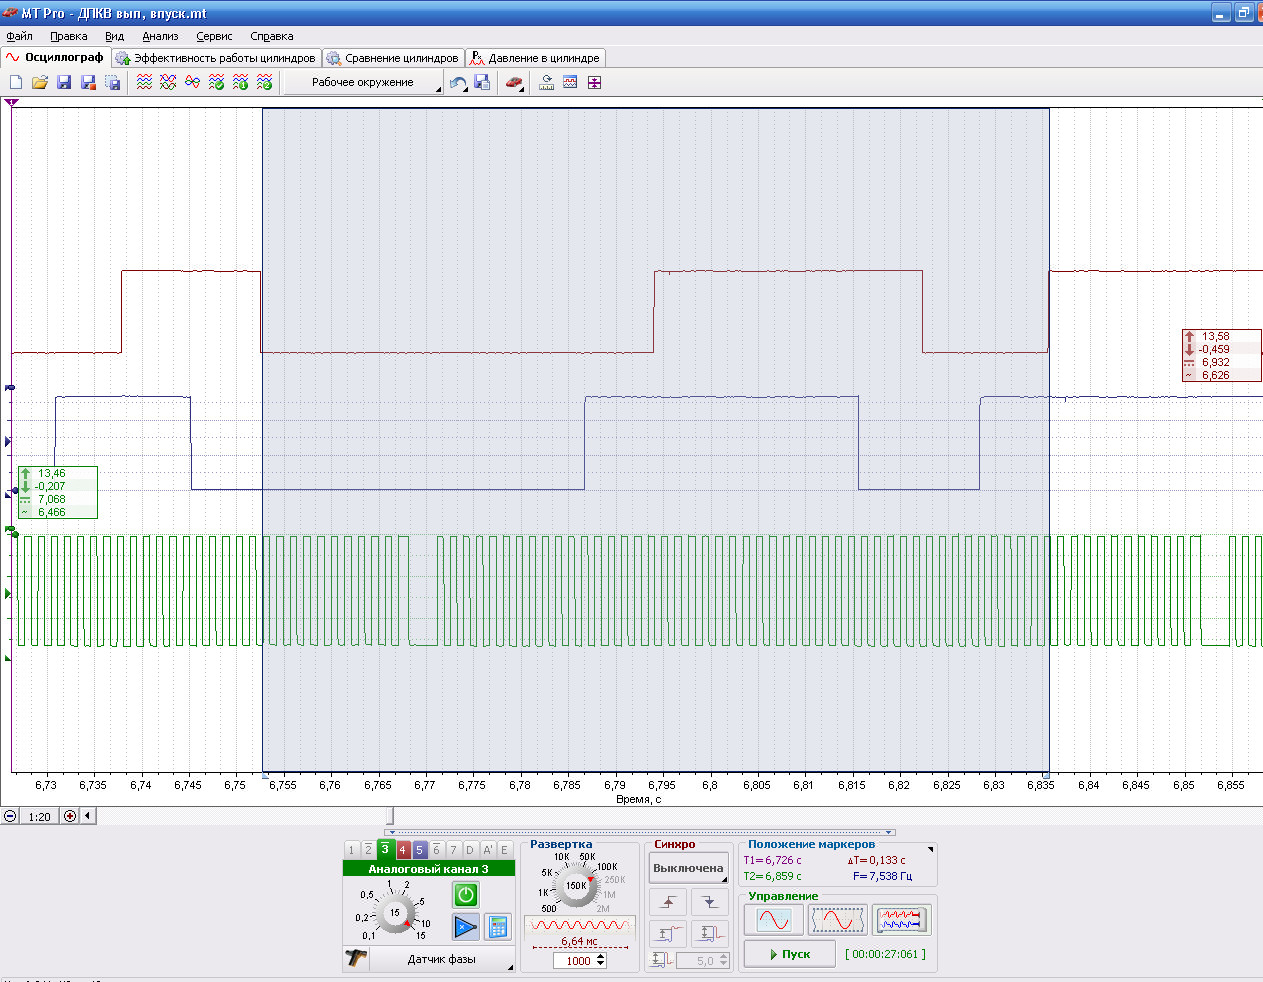This screenshot has width=1263, height=982.
Task: Switch to Давление в цилиндре tab
Action: tap(535, 58)
